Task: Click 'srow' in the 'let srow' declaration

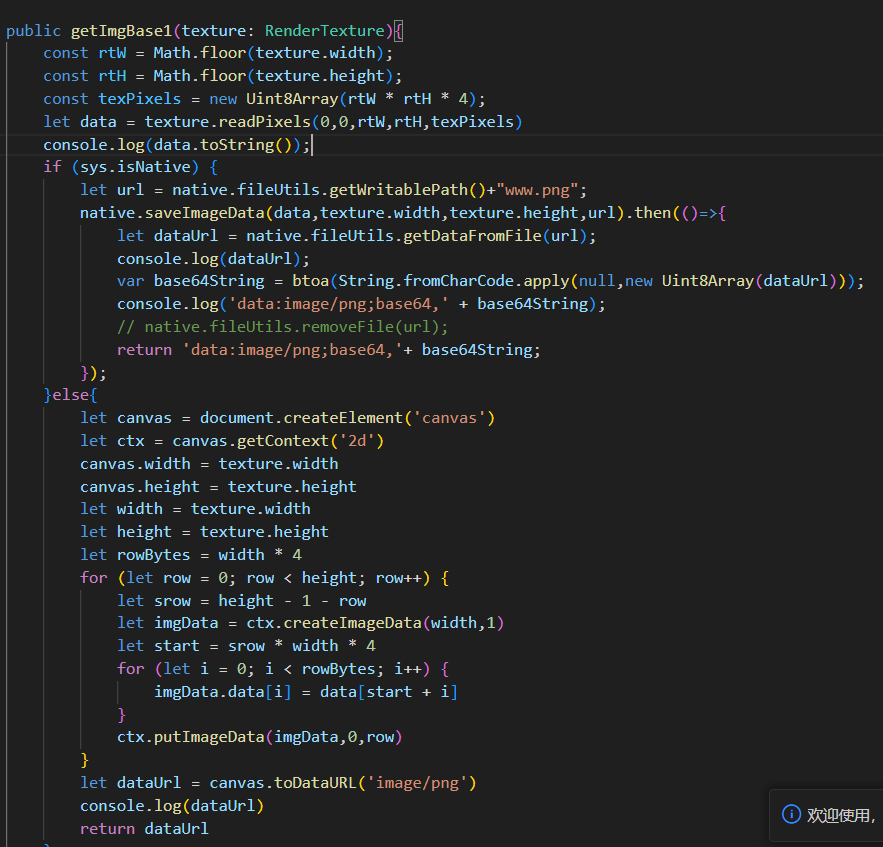Action: coord(172,601)
